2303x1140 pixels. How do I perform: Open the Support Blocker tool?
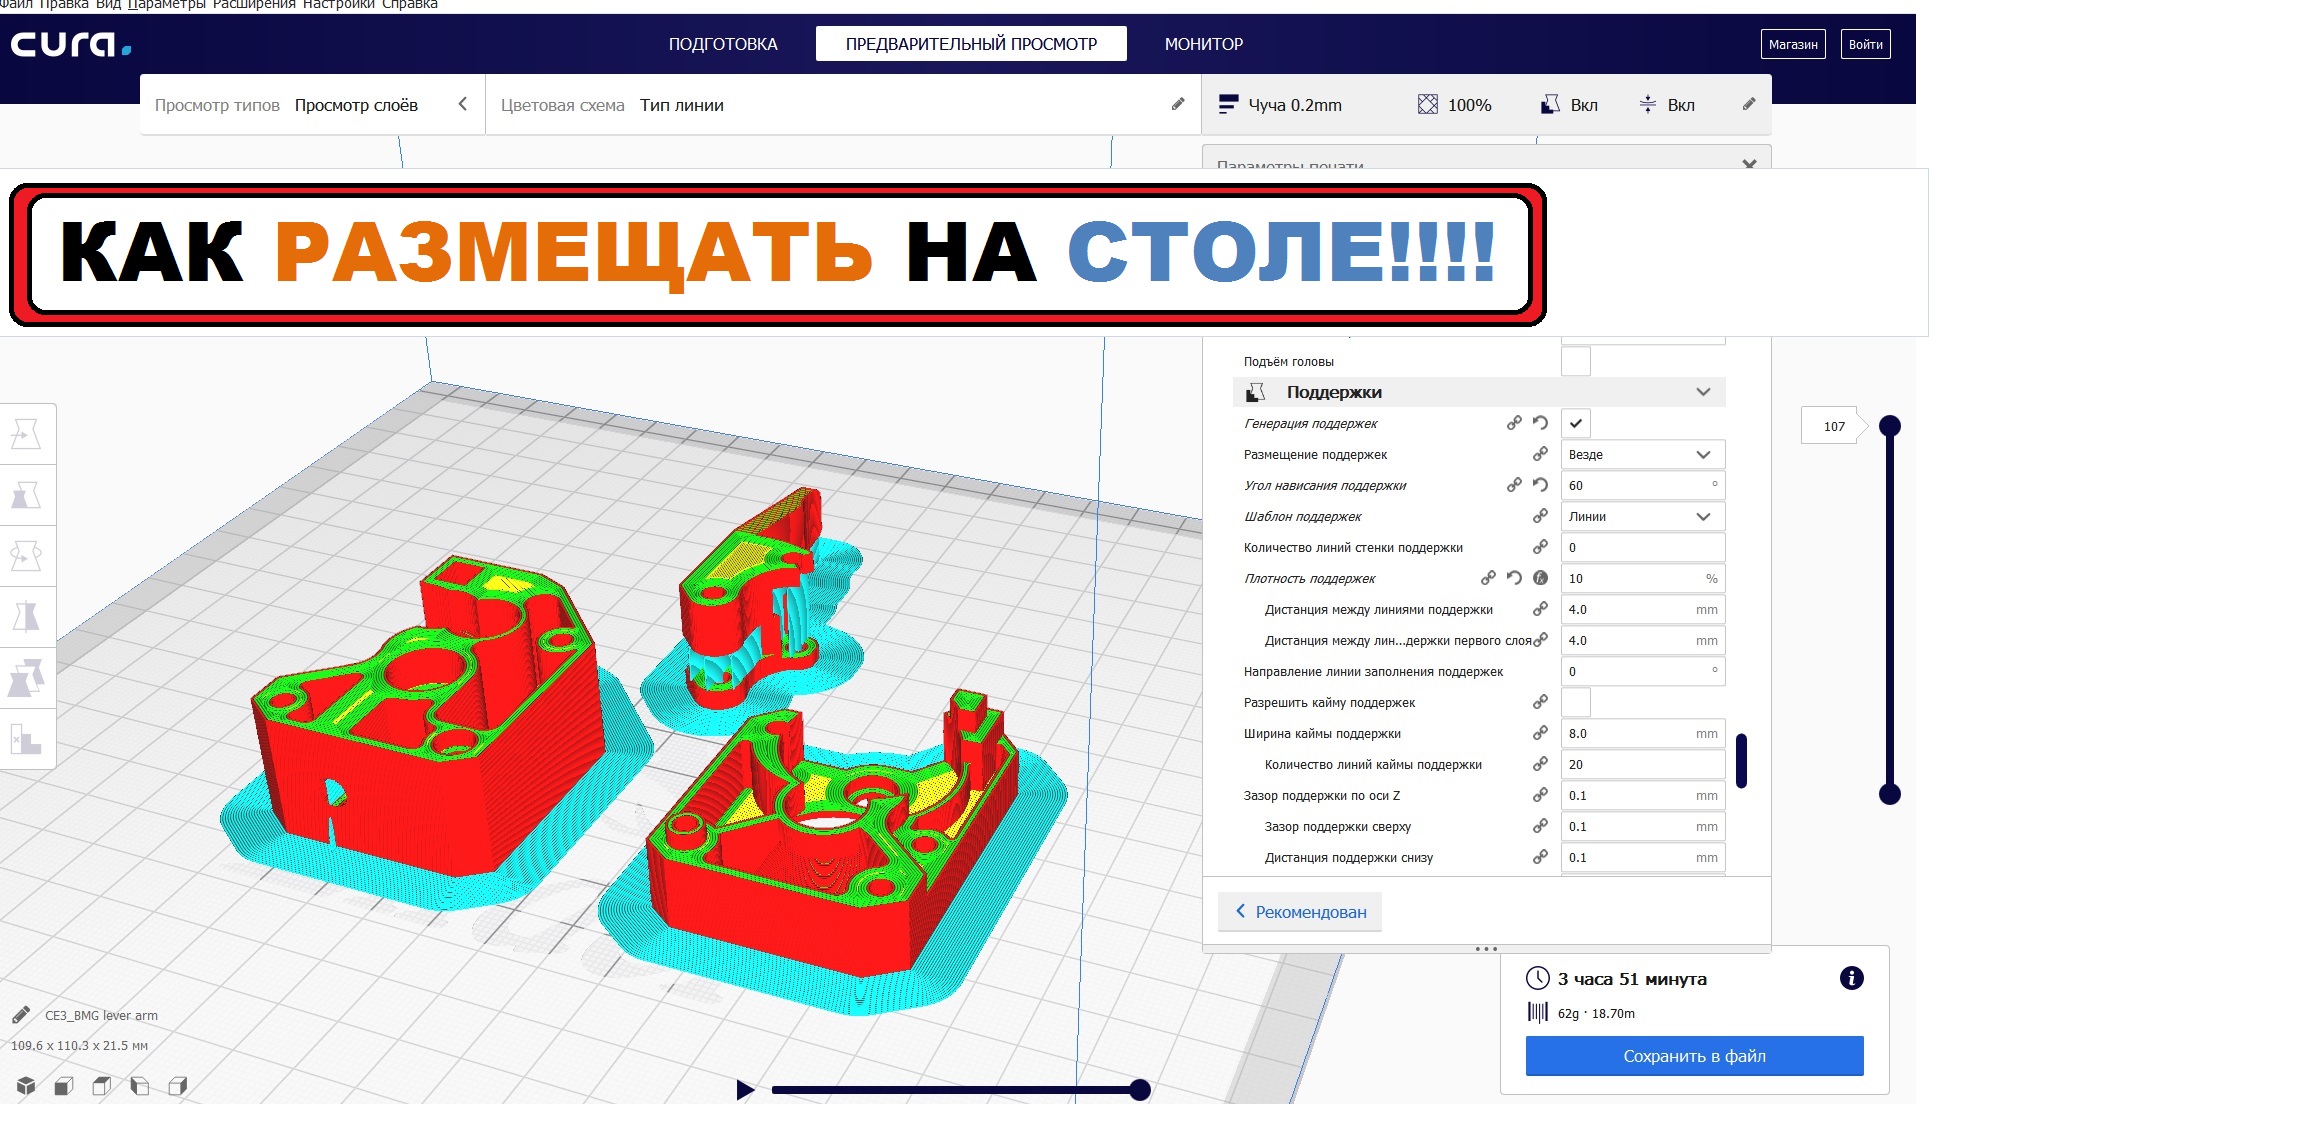click(x=26, y=740)
